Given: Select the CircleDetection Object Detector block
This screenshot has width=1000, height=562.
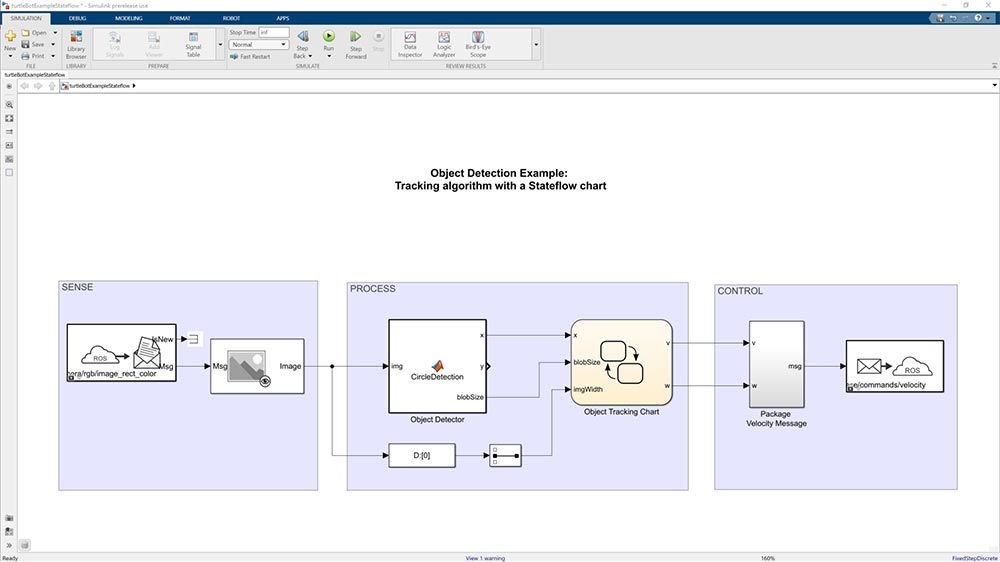Looking at the screenshot, I should click(438, 366).
